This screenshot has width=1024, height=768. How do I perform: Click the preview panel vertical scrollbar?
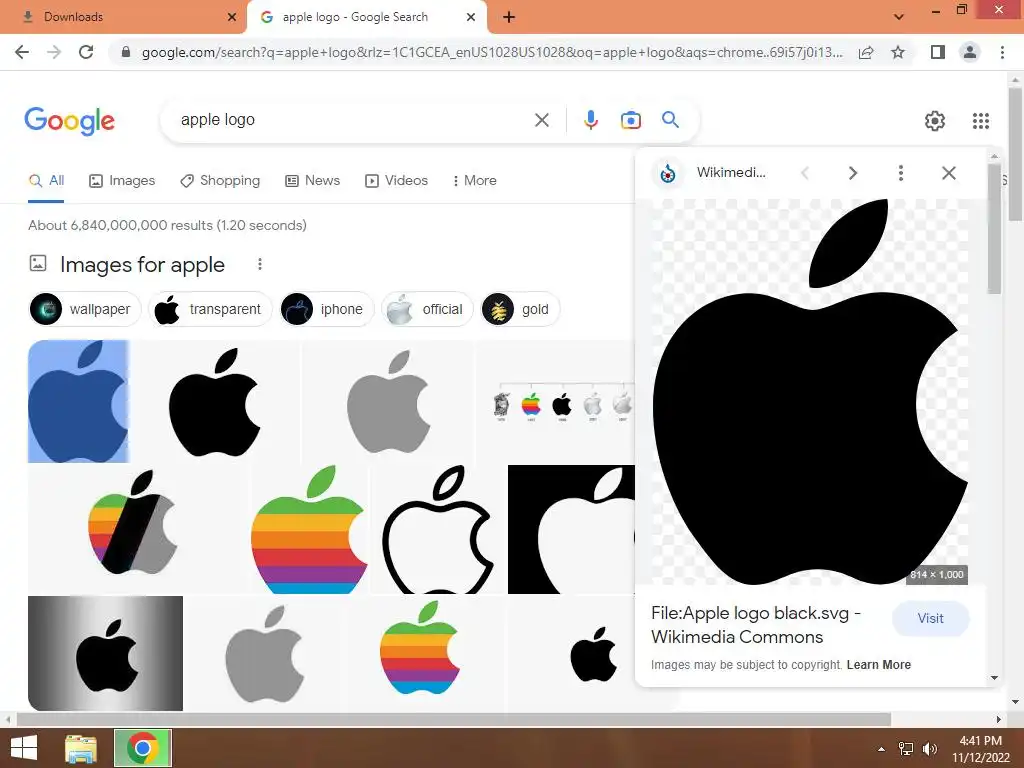click(x=994, y=229)
